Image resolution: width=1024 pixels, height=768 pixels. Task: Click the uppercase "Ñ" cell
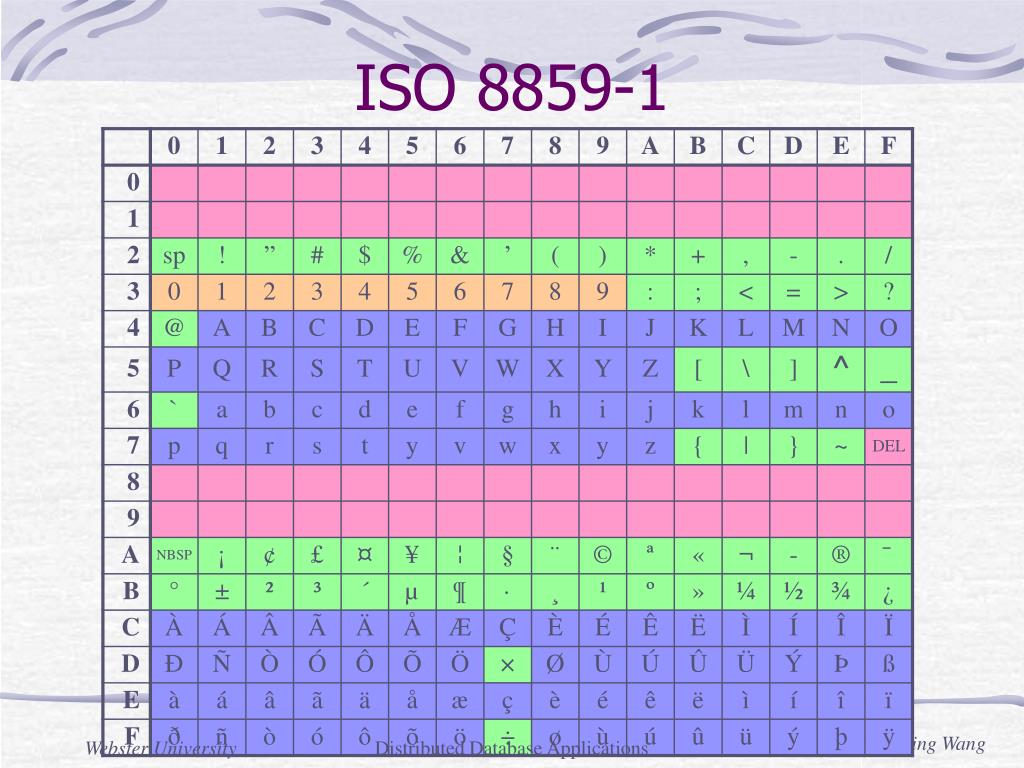pos(221,665)
